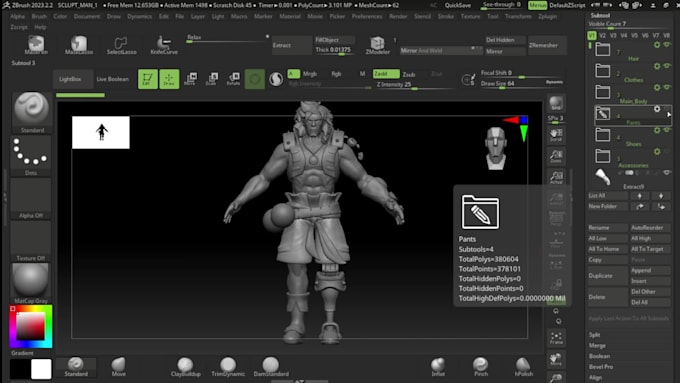This screenshot has height=383, width=680.
Task: Open Accessories folder gear settings
Action: click(x=657, y=151)
